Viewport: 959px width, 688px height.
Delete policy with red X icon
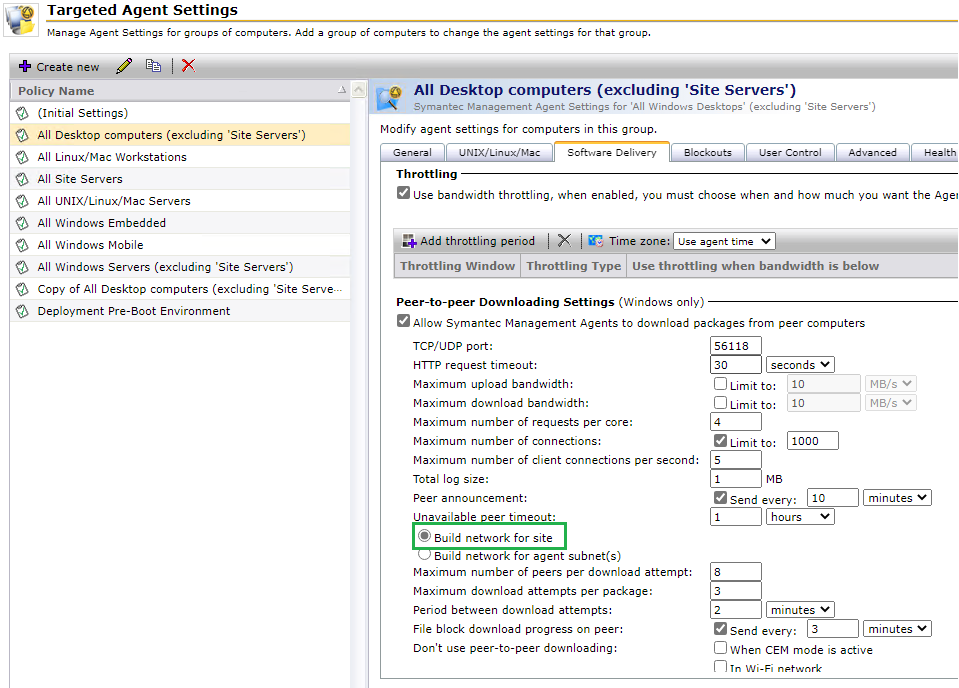(x=188, y=65)
